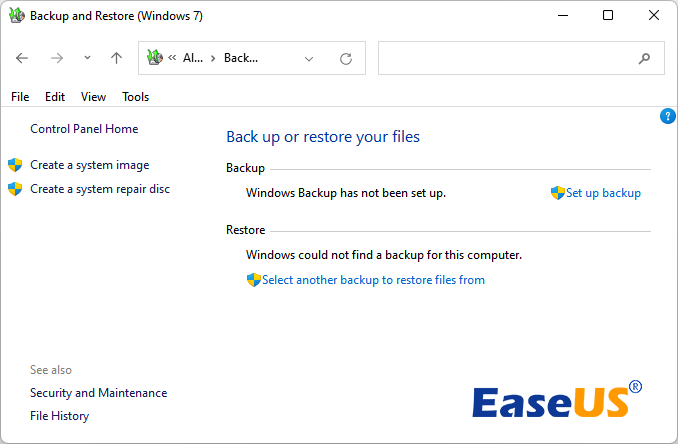Refresh the Backup and Restore page
This screenshot has width=678, height=444.
(x=346, y=58)
